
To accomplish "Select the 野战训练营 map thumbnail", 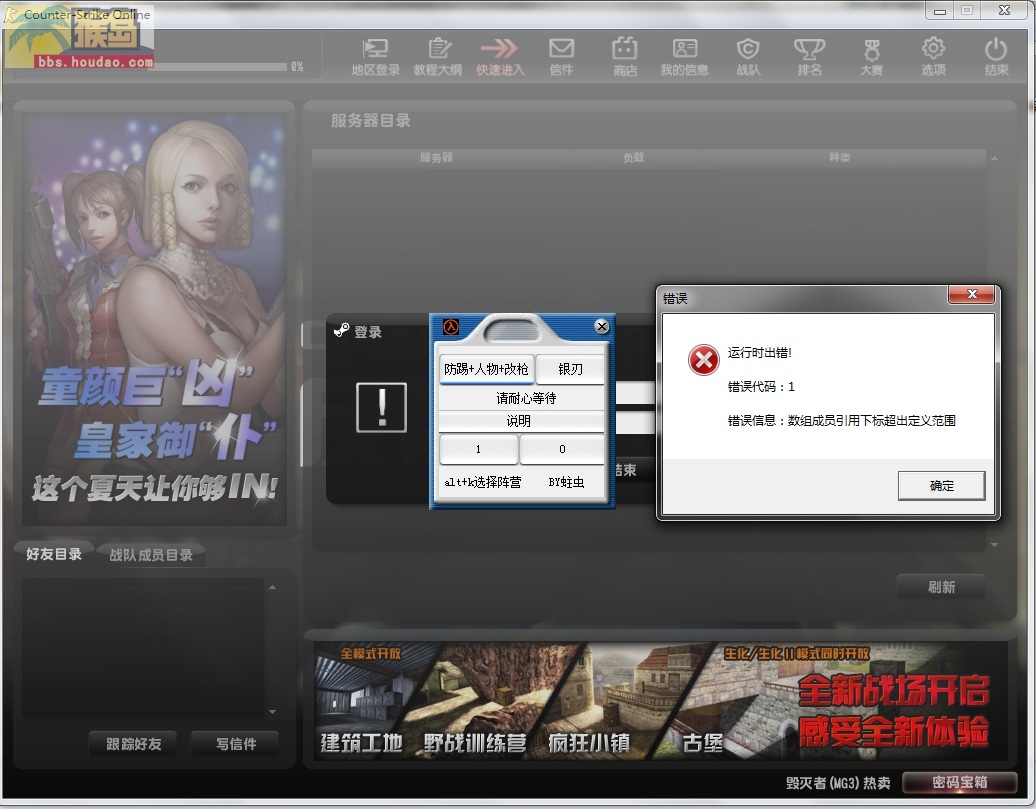I will point(490,701).
